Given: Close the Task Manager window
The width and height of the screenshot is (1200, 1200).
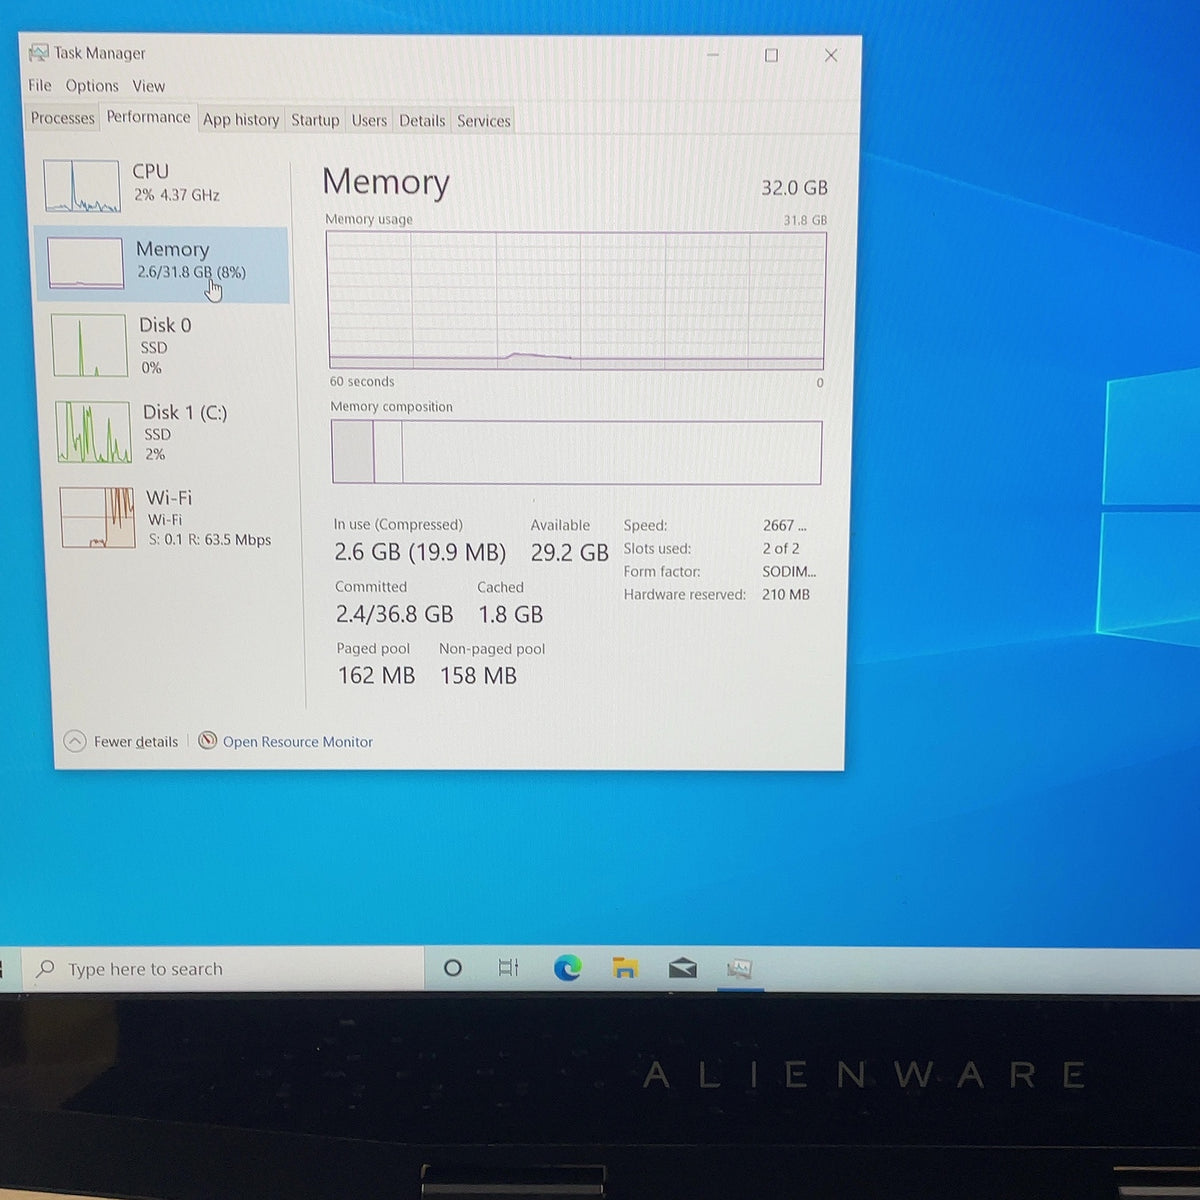Looking at the screenshot, I should [830, 55].
